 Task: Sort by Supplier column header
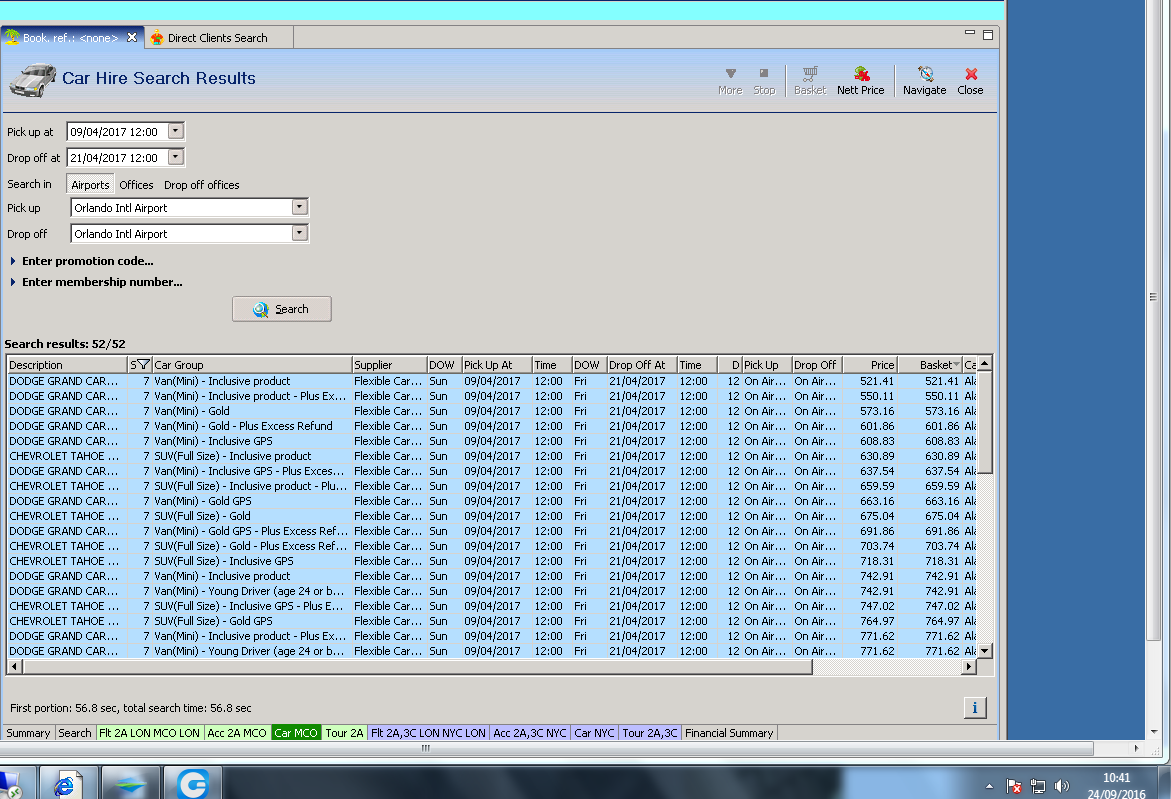pyautogui.click(x=389, y=365)
